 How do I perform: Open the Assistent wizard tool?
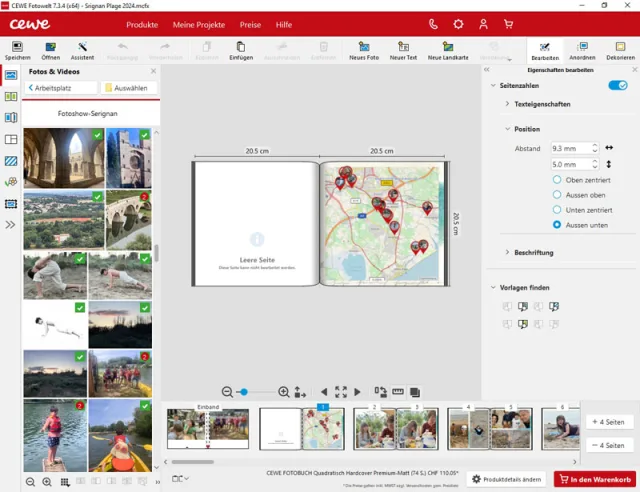pos(82,47)
